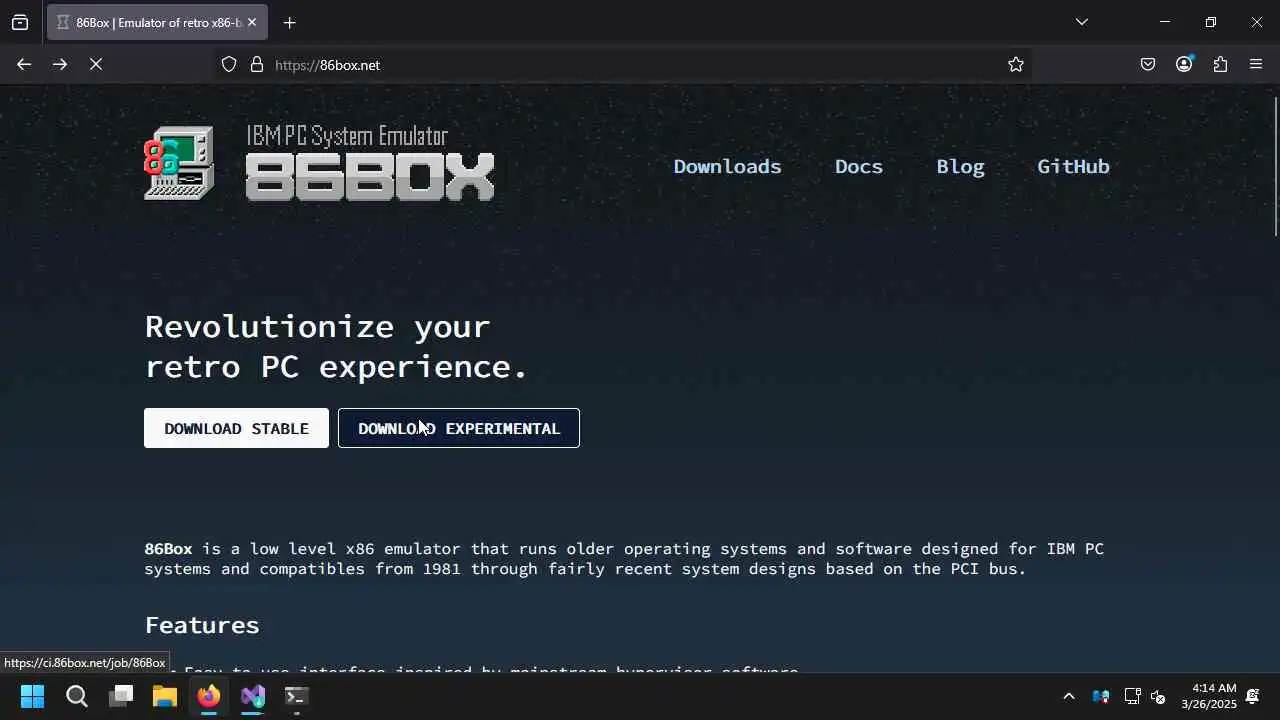Open a new tab with plus button

(x=289, y=22)
